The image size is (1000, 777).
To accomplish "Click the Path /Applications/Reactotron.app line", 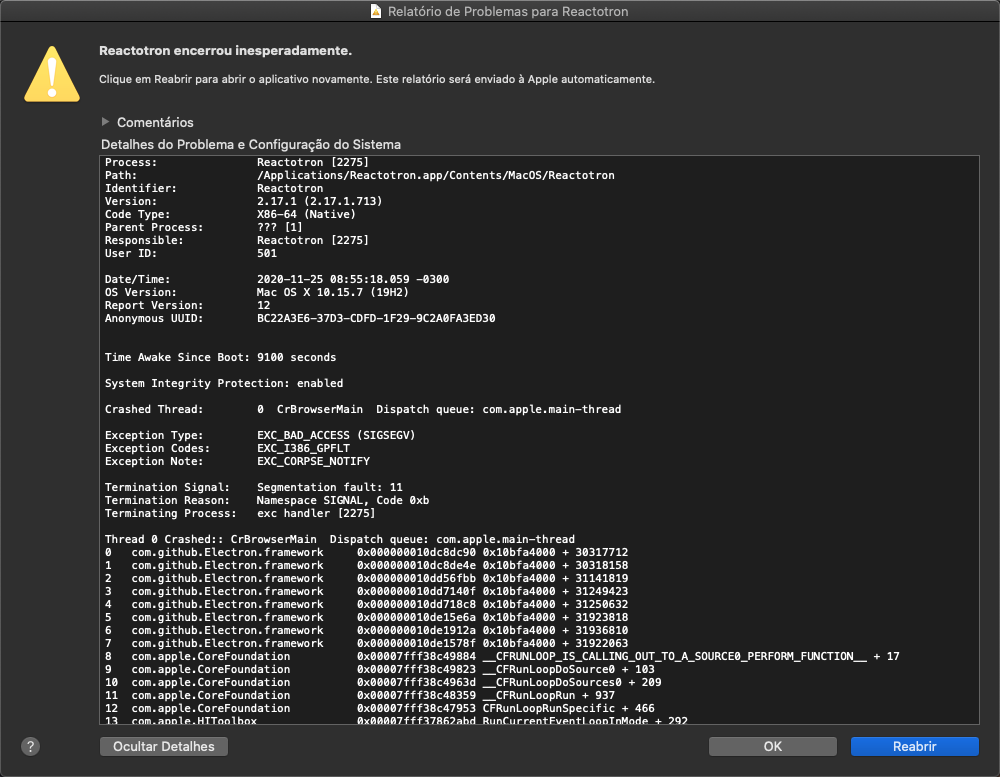I will [x=360, y=175].
